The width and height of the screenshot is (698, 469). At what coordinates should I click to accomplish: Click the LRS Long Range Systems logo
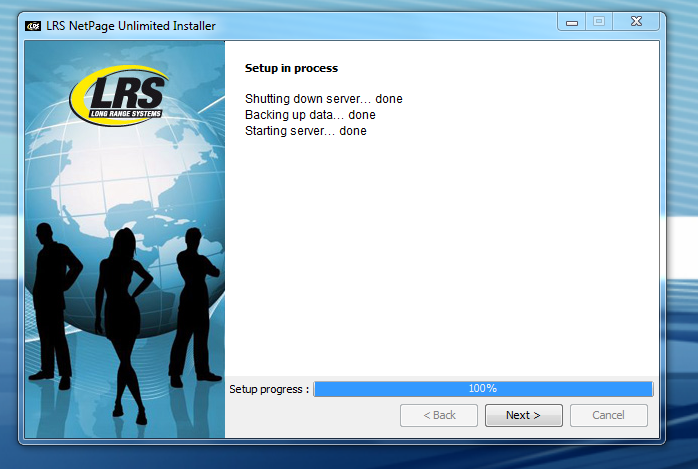[x=119, y=96]
